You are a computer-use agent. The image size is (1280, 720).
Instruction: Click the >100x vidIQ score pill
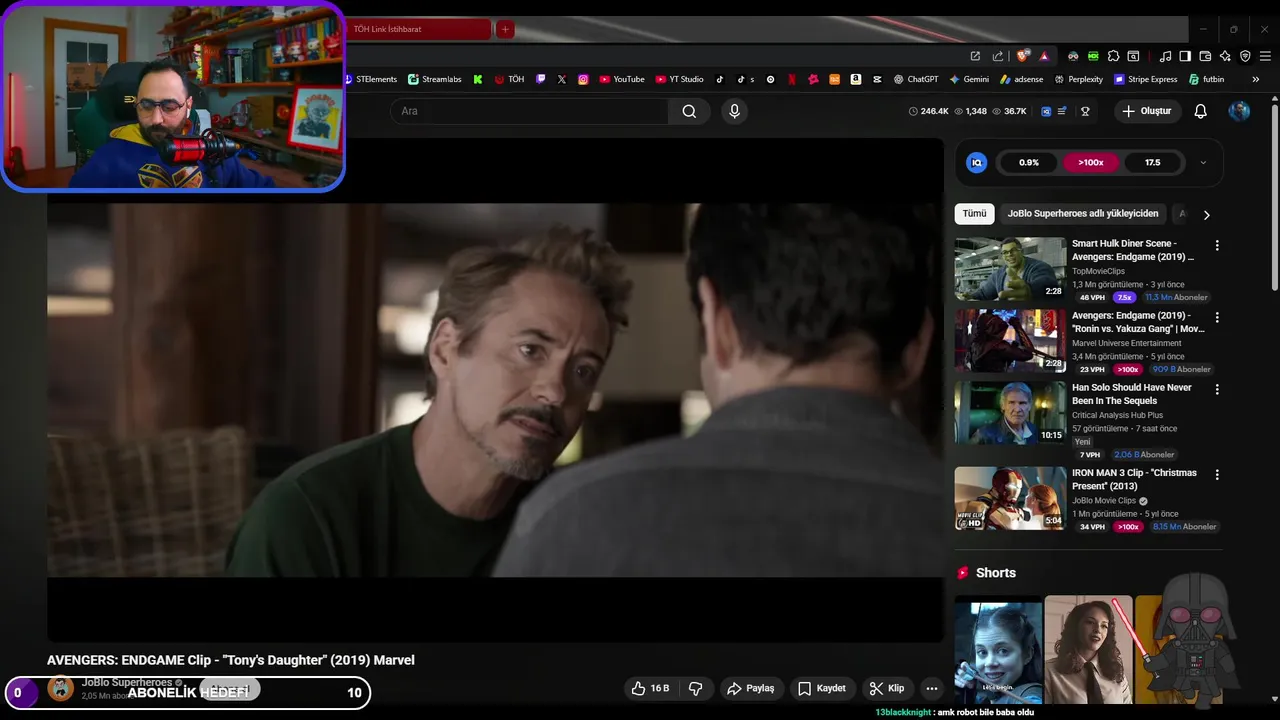pos(1091,162)
